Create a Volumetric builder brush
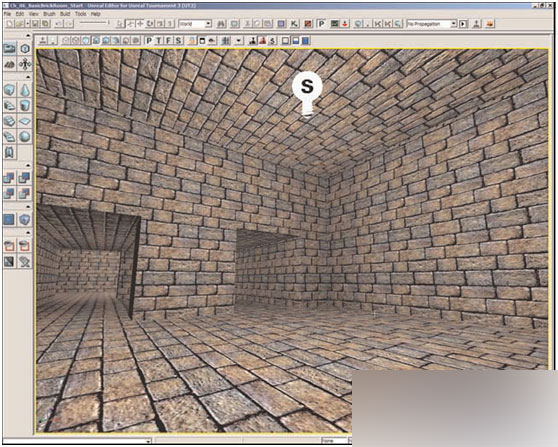Image resolution: width=558 pixels, height=447 pixels. click(10, 153)
